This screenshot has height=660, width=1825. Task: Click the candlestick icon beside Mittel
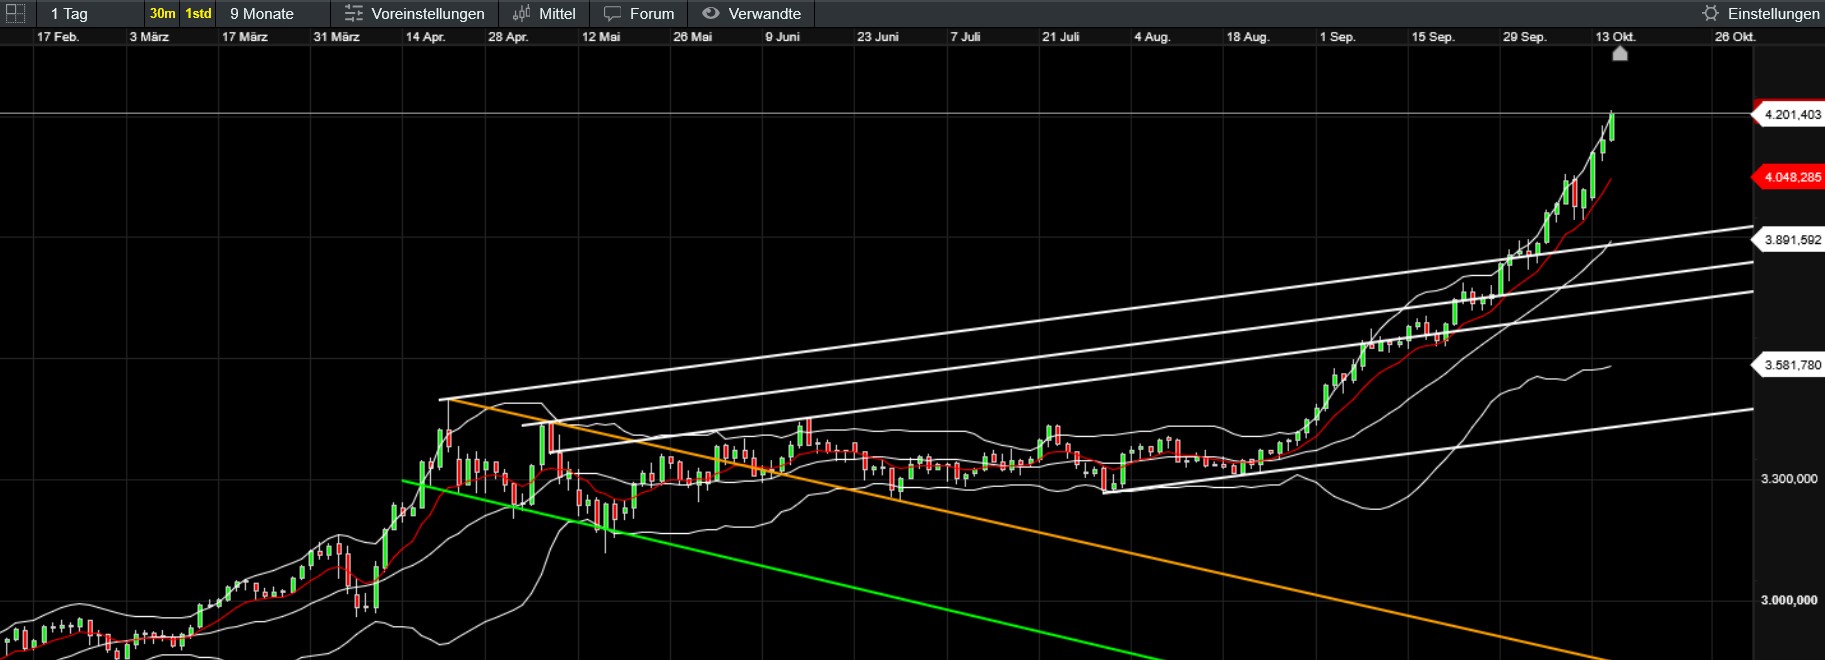click(x=521, y=13)
